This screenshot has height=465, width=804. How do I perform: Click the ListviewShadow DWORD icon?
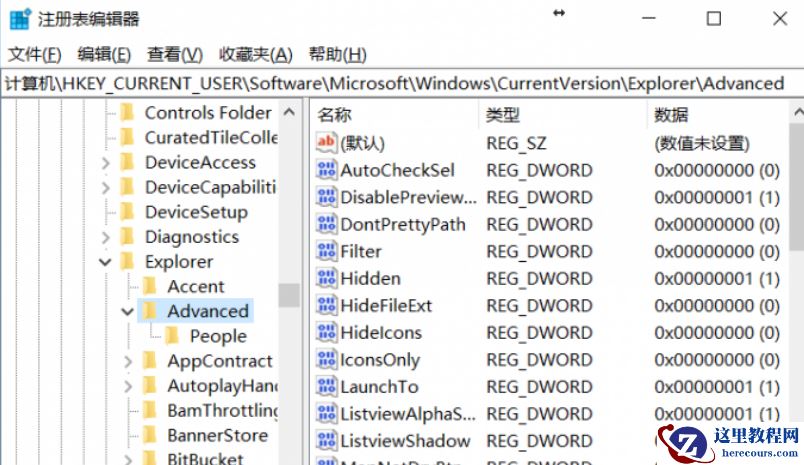point(326,441)
